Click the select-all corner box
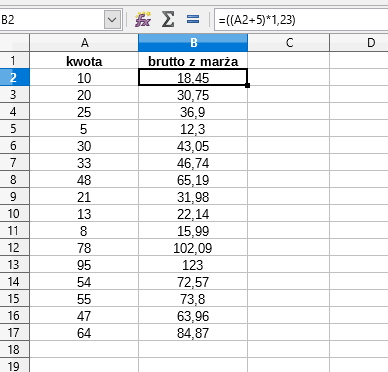Screen dimensions: 388x372 14,43
